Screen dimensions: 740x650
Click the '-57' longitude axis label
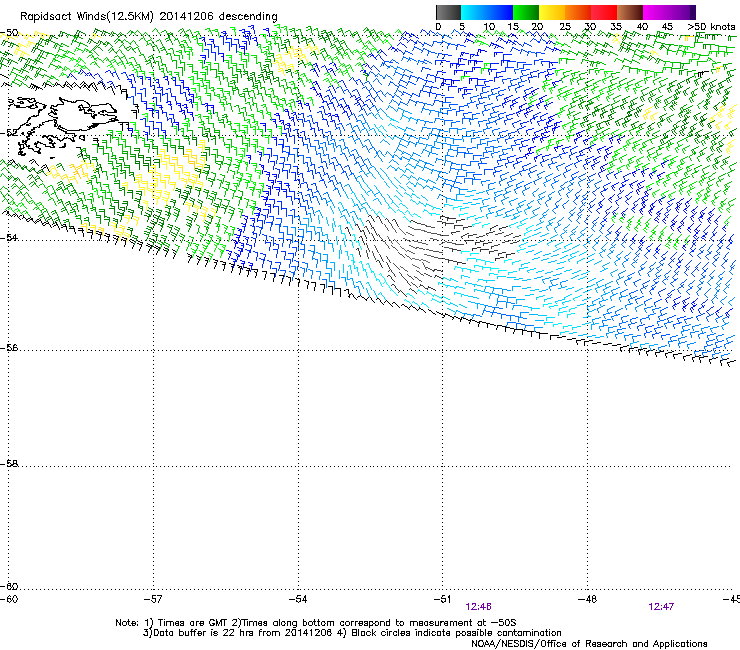tap(153, 599)
